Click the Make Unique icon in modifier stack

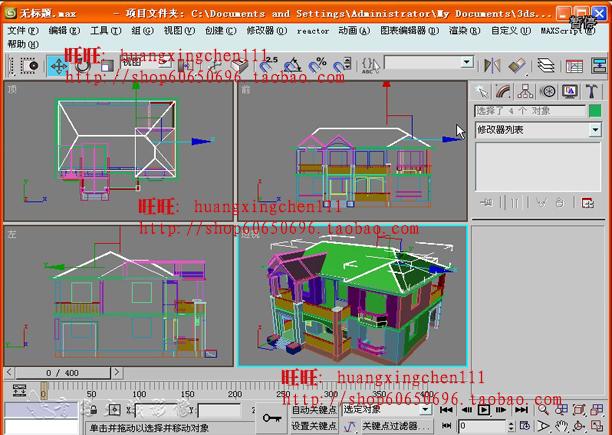(541, 203)
